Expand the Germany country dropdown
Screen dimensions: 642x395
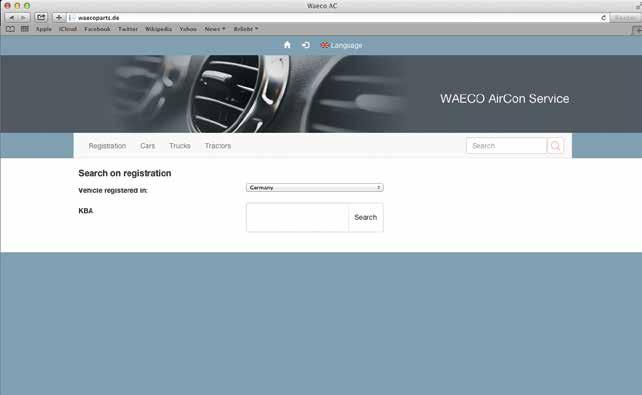point(314,187)
